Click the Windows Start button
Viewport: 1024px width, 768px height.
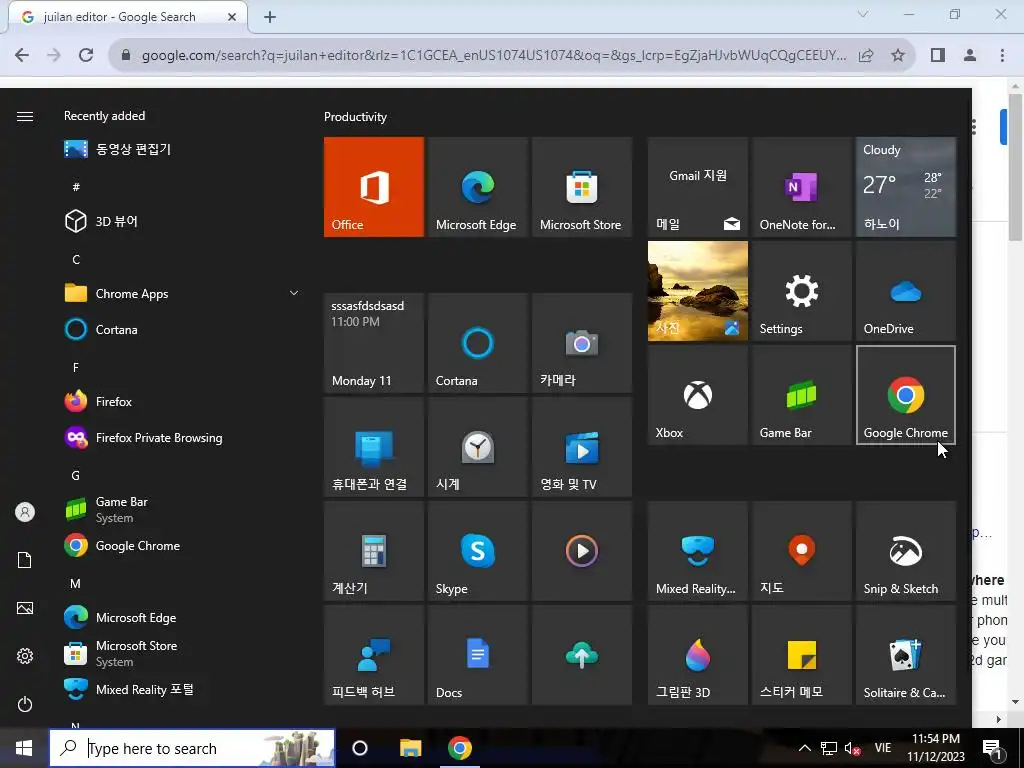(x=24, y=748)
